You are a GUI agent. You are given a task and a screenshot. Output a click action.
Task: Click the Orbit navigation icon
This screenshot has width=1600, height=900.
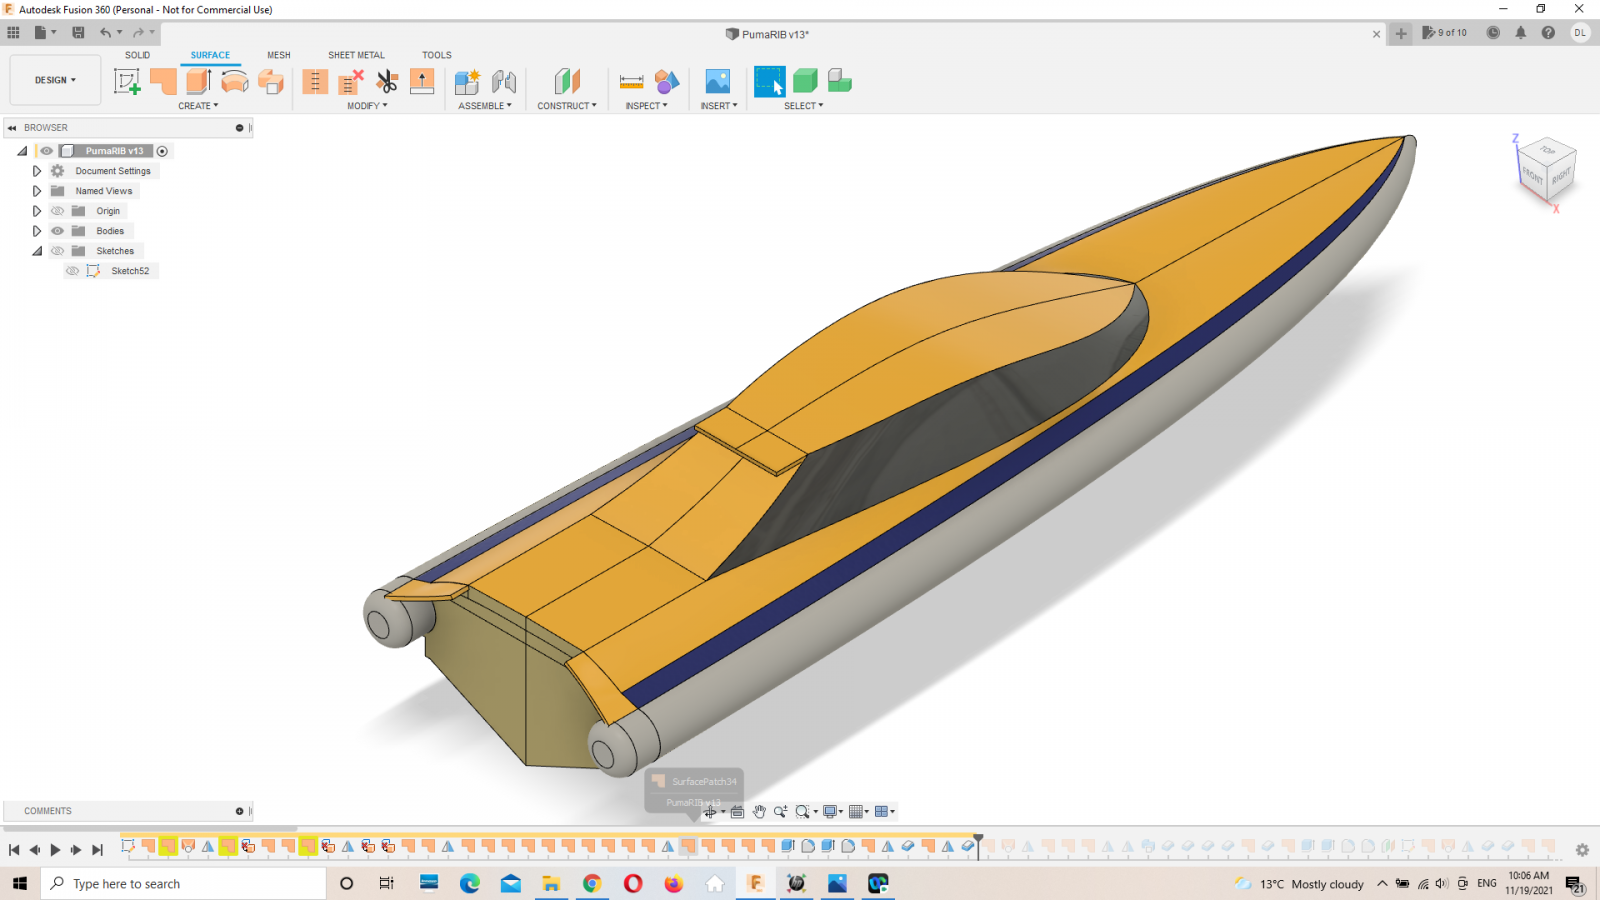[711, 812]
